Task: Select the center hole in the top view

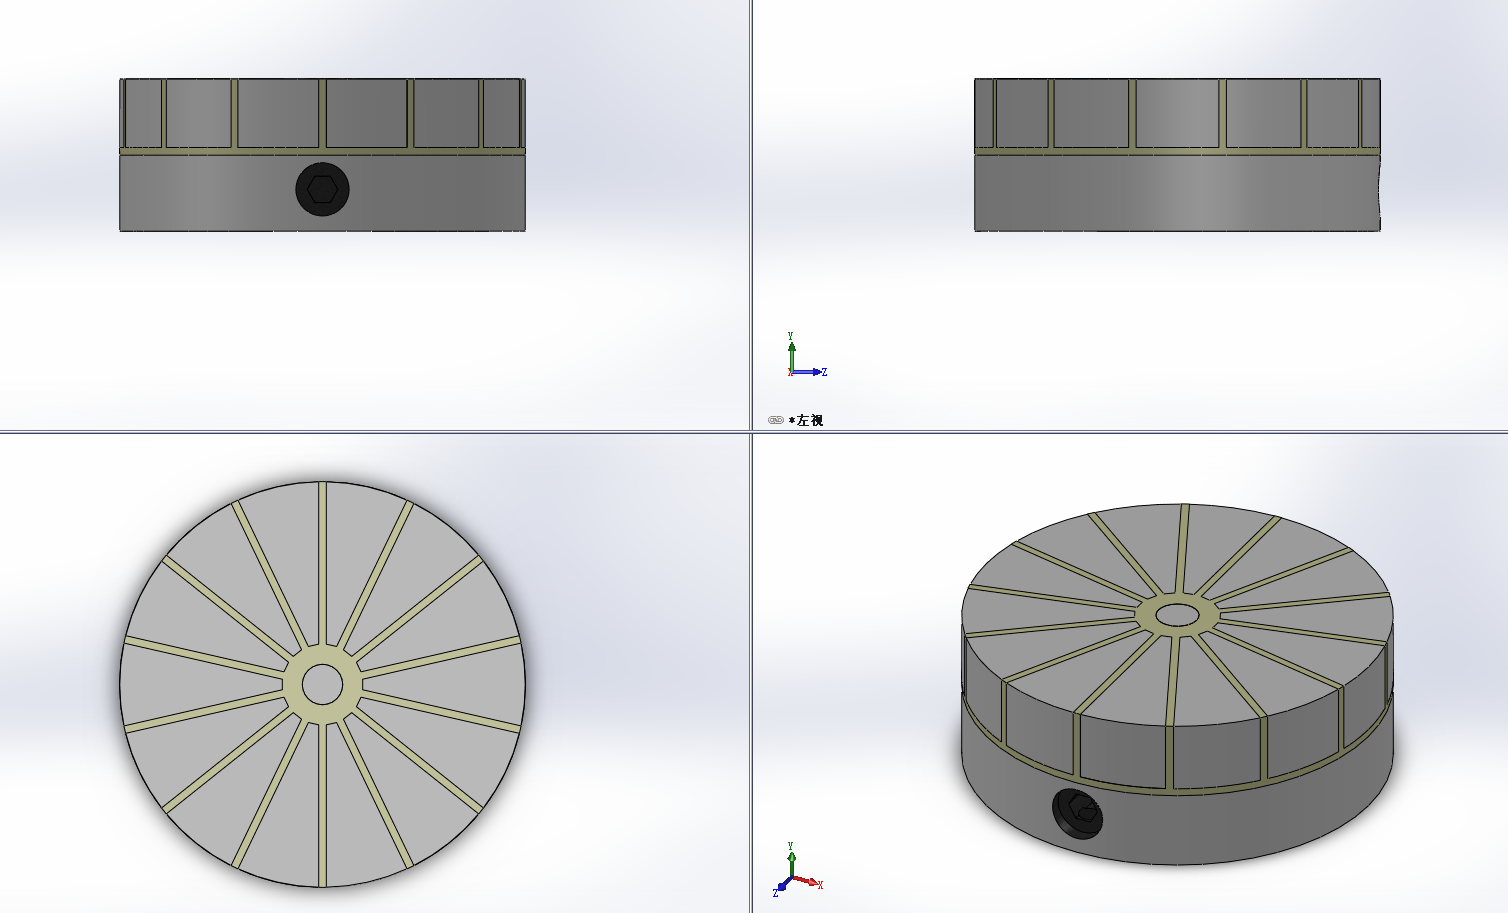Action: [x=322, y=685]
